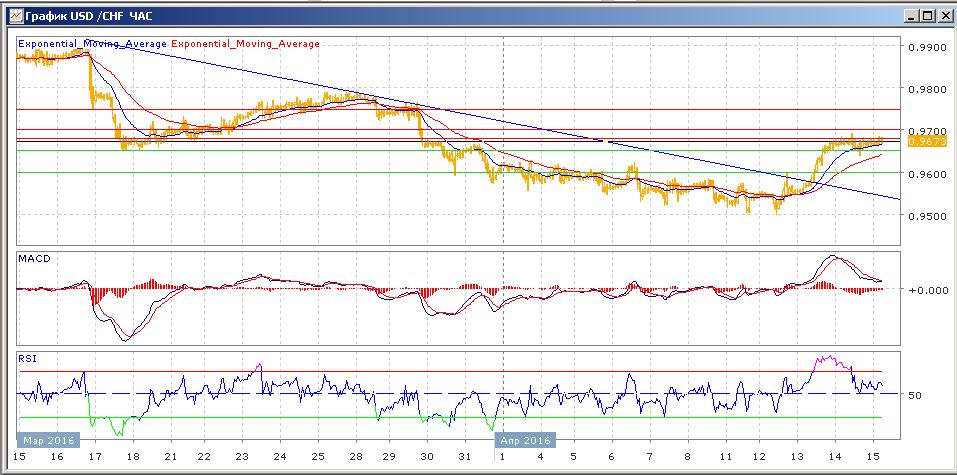Click the 0.9600 price axis label
The width and height of the screenshot is (957, 475).
tap(927, 174)
